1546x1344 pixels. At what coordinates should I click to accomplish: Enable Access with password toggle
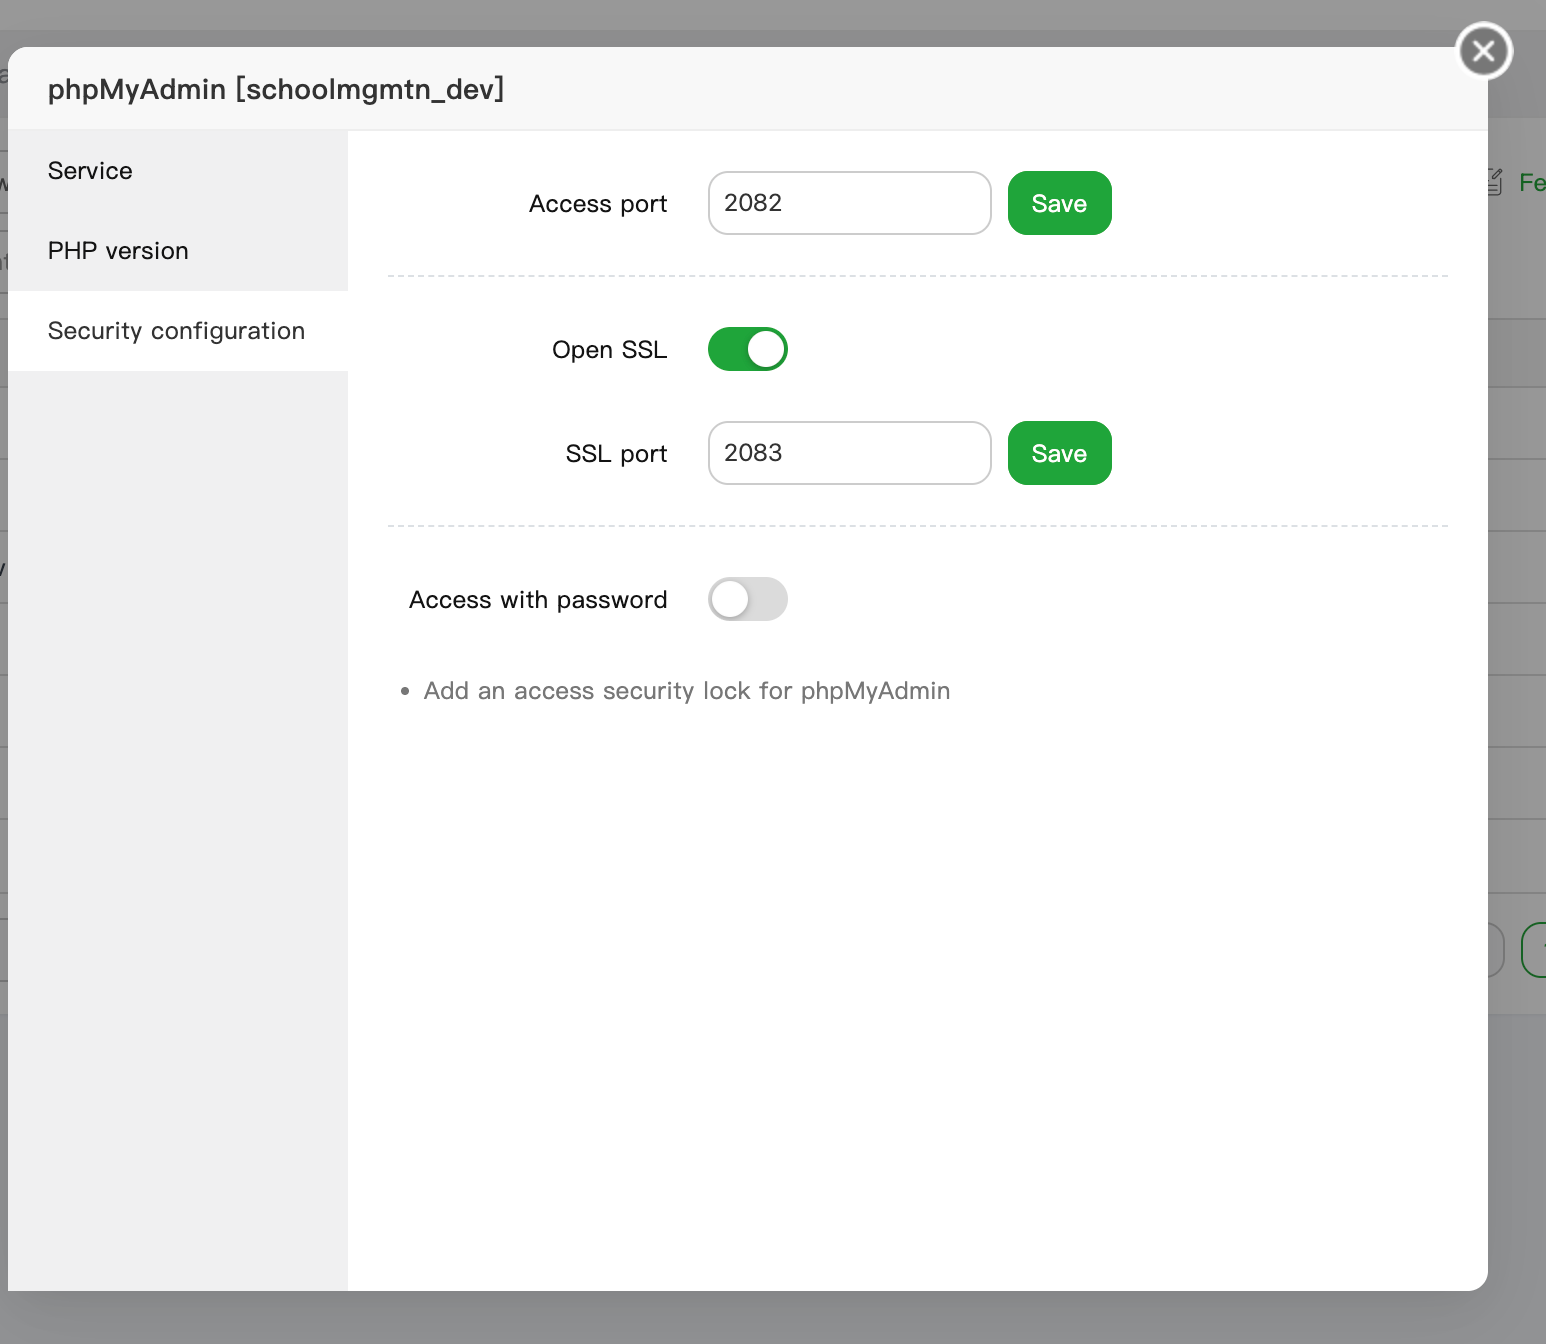[x=748, y=599]
